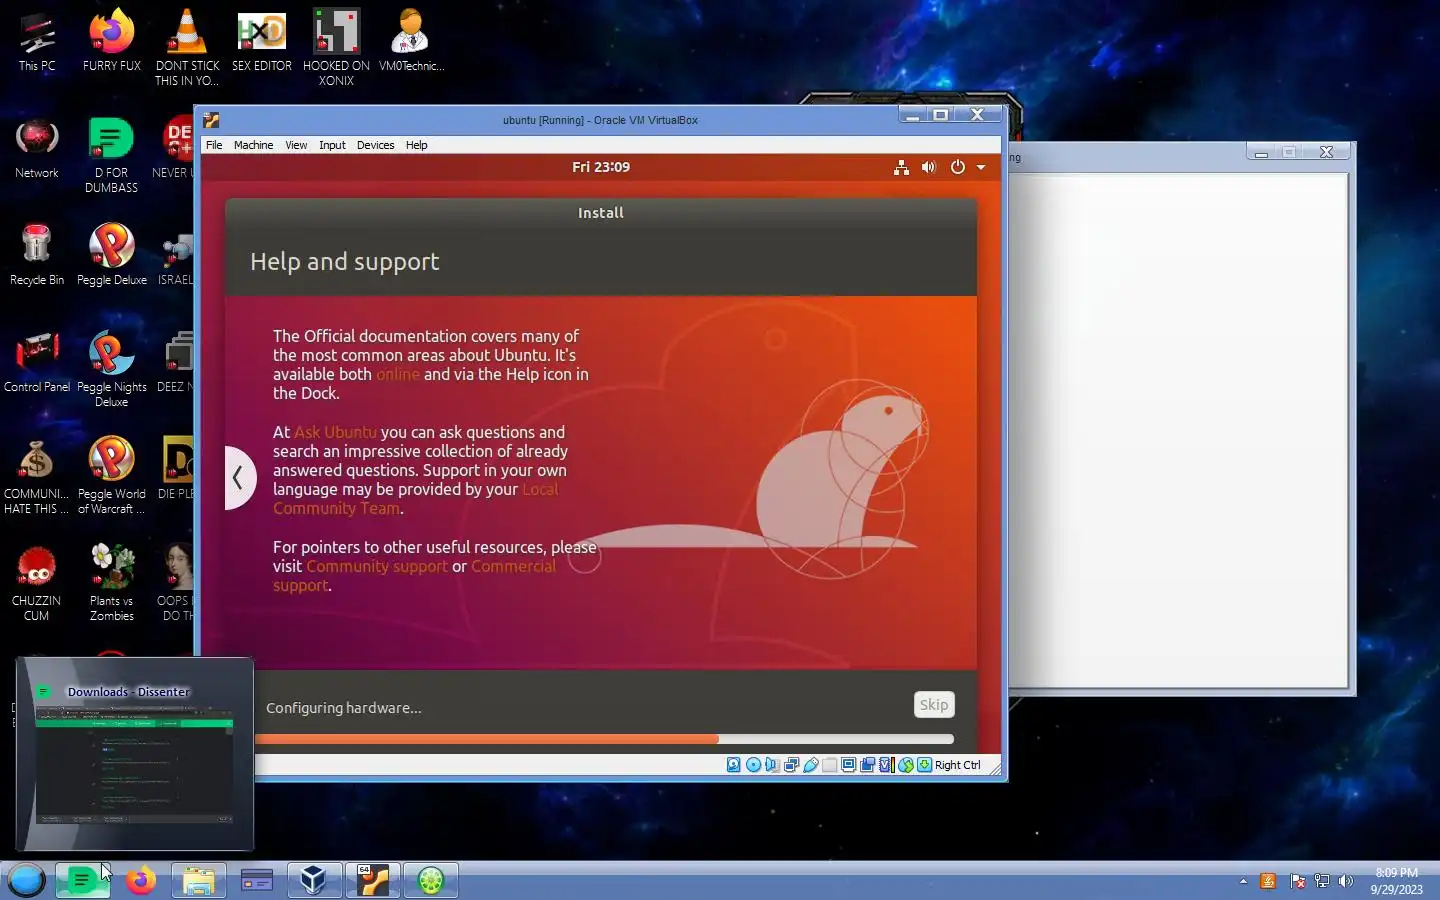The height and width of the screenshot is (900, 1440).
Task: Open the Peggle World of Warcraft desktop icon
Action: click(112, 475)
